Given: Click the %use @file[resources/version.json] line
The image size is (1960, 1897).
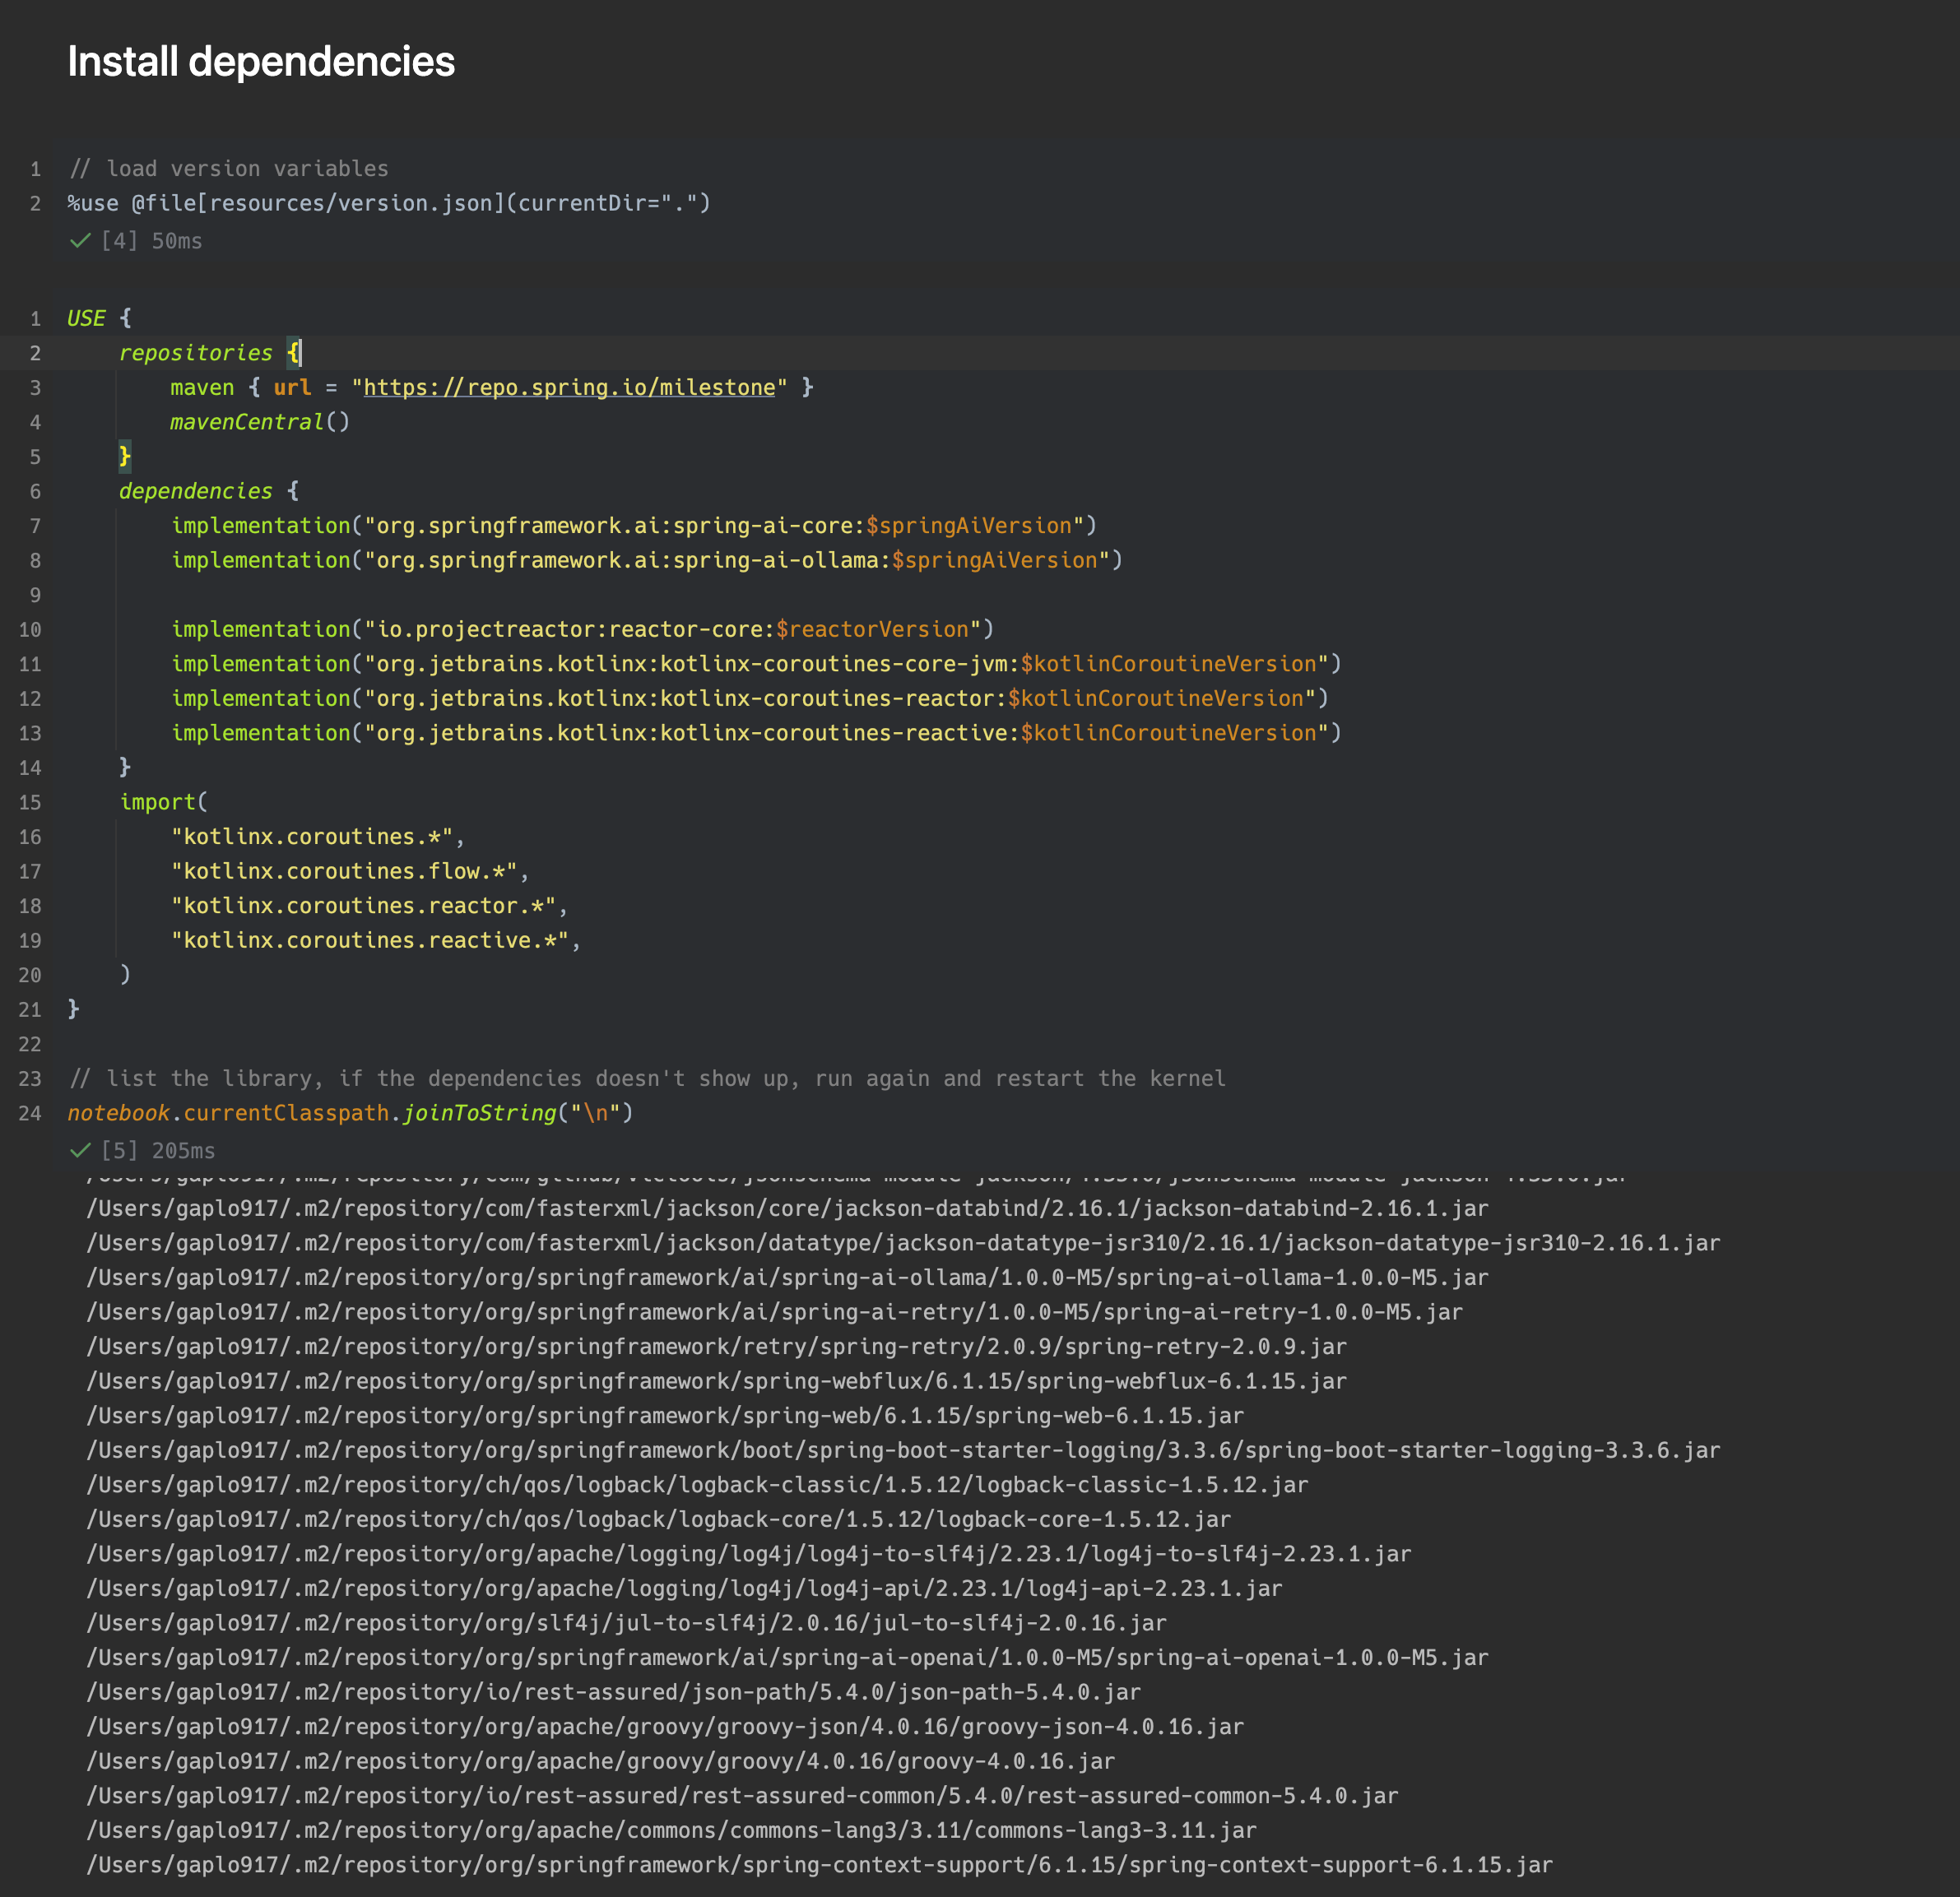Looking at the screenshot, I should click(389, 204).
